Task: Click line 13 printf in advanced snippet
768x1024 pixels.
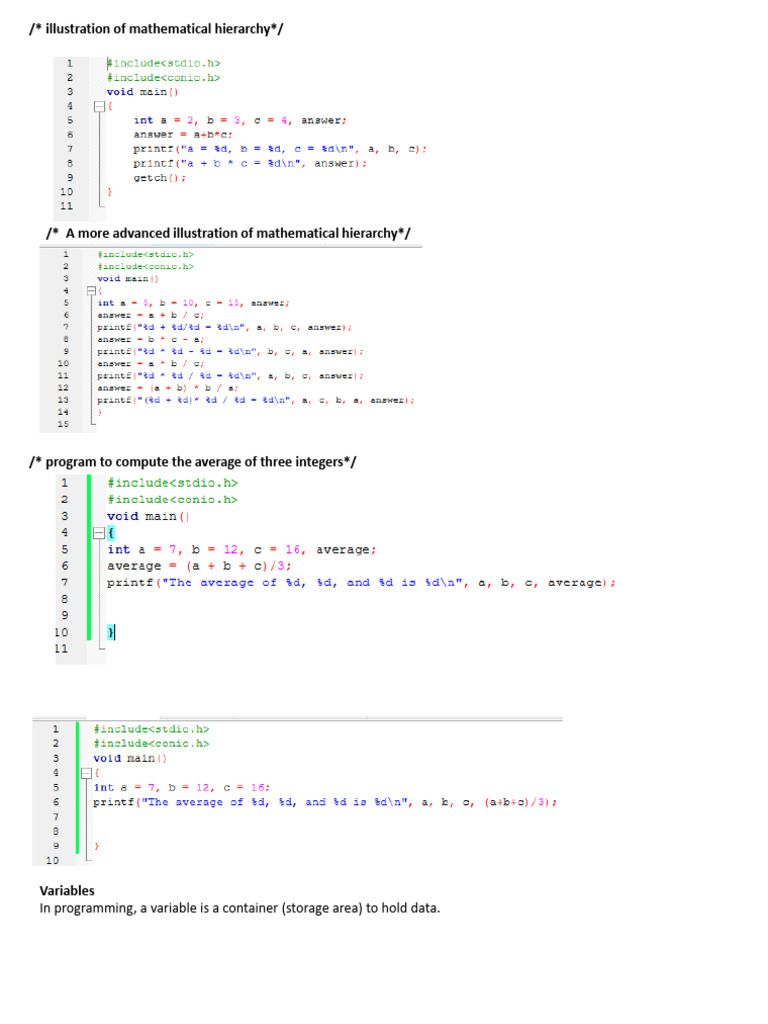Action: point(255,400)
